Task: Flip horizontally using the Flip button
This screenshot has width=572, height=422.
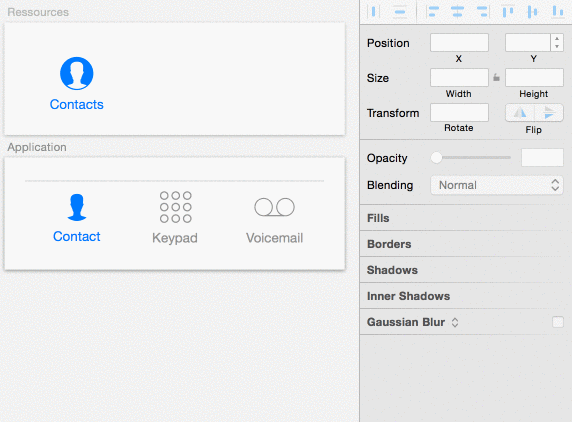Action: click(x=520, y=113)
